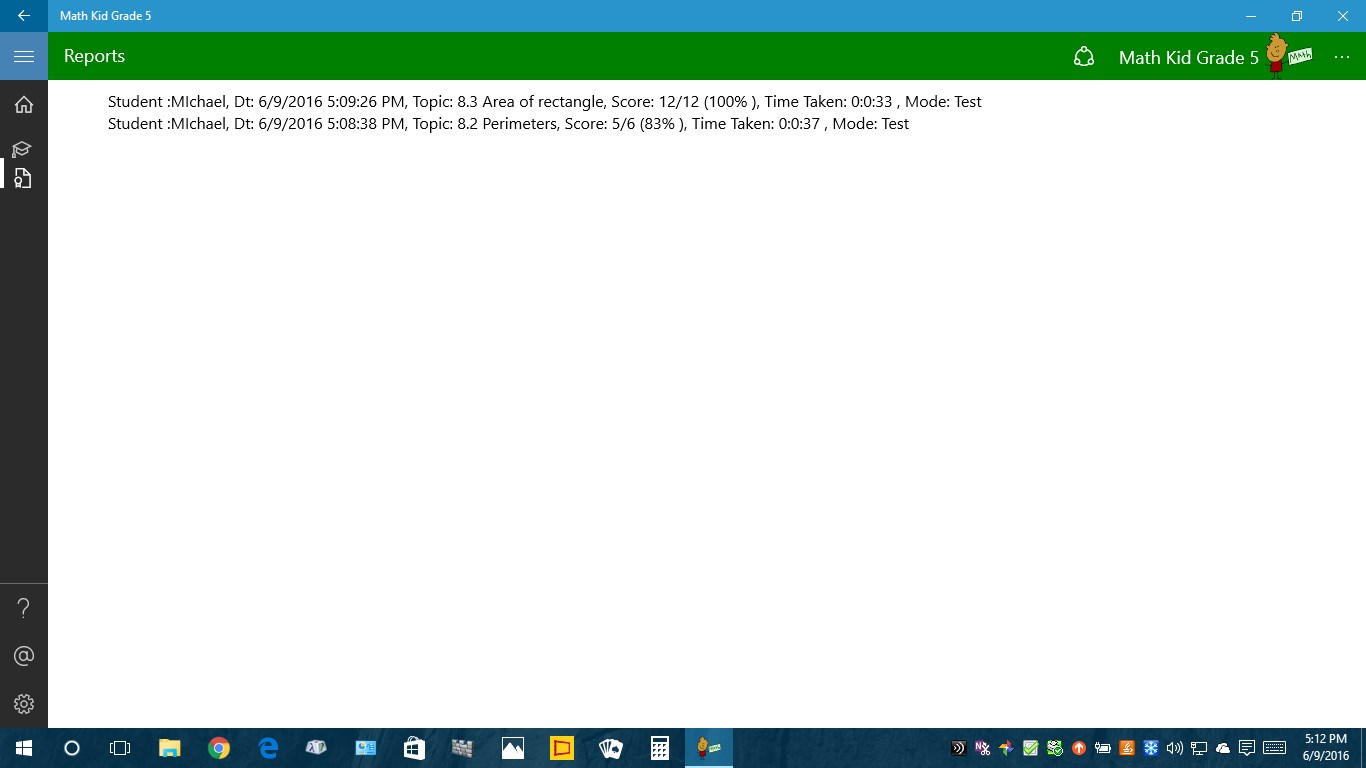Click the network tray icon
The width and height of the screenshot is (1366, 768).
click(x=1199, y=748)
